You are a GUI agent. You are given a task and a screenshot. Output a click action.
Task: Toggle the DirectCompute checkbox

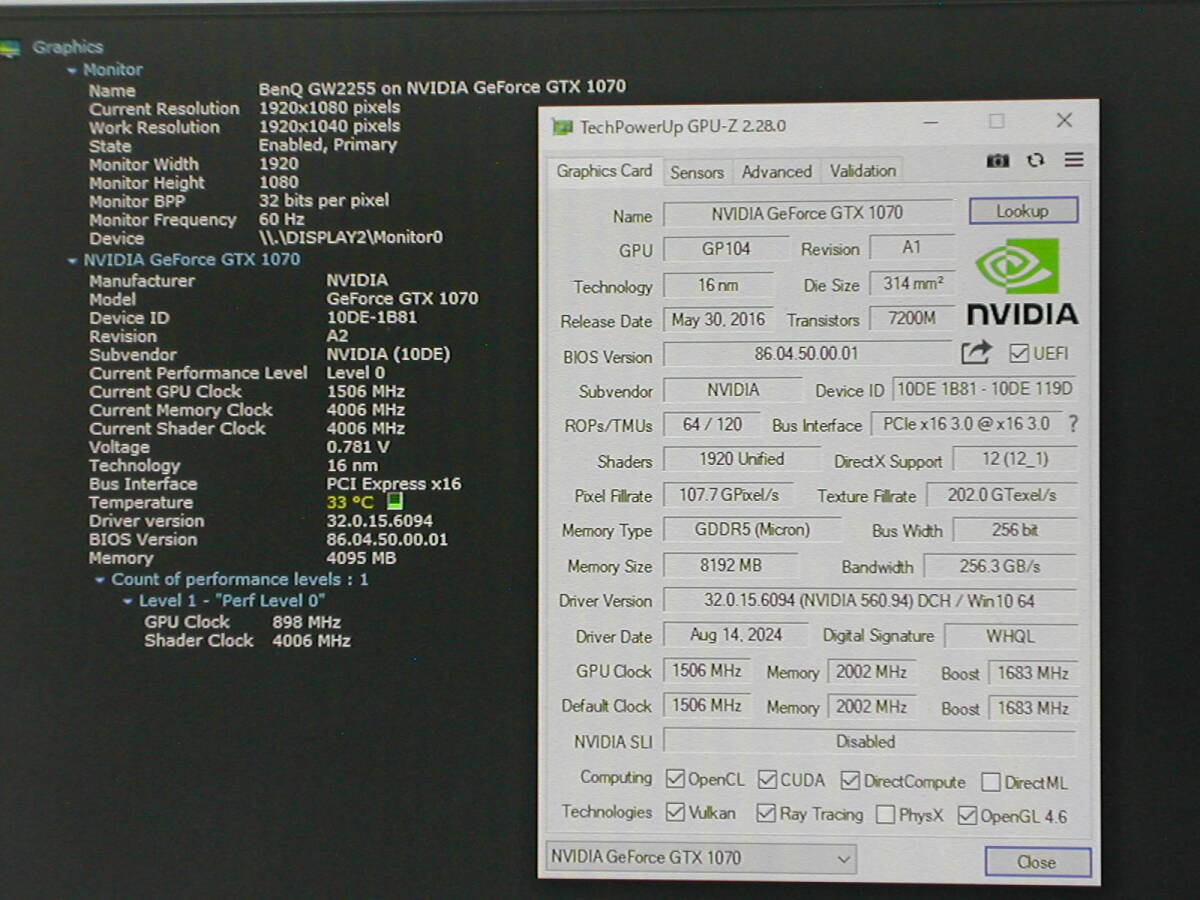[850, 780]
